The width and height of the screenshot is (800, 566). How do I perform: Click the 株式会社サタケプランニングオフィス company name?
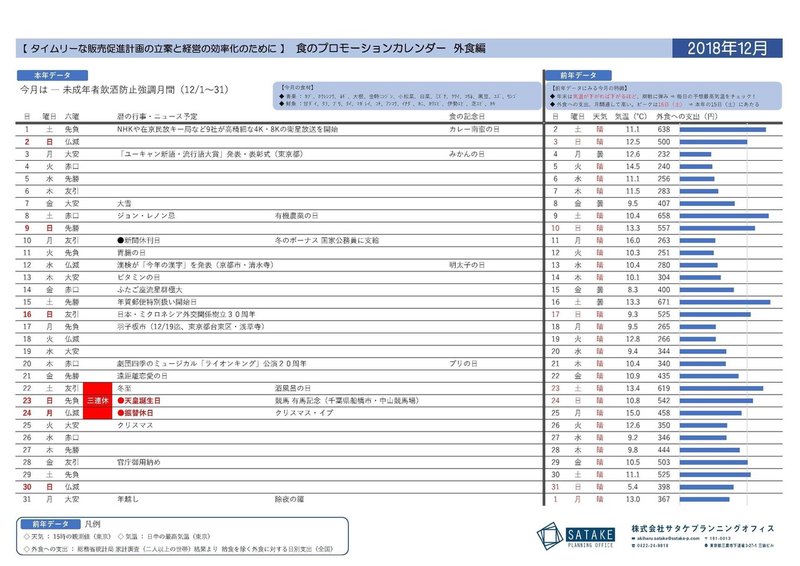(x=703, y=528)
